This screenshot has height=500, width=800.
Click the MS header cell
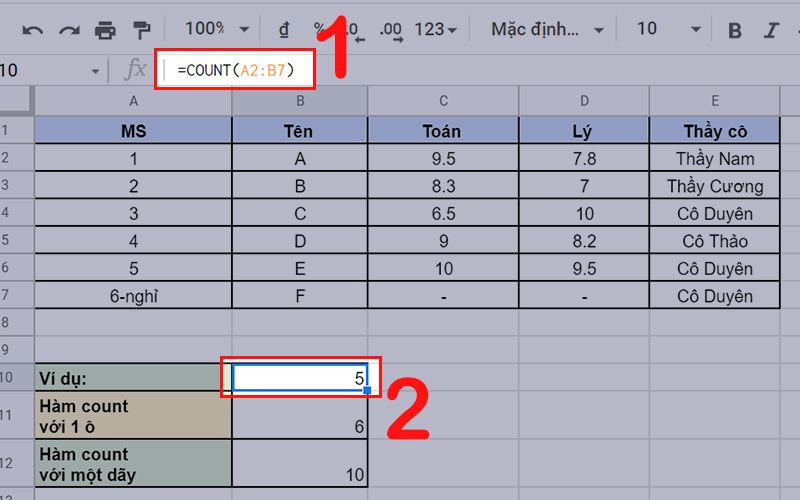pos(133,131)
